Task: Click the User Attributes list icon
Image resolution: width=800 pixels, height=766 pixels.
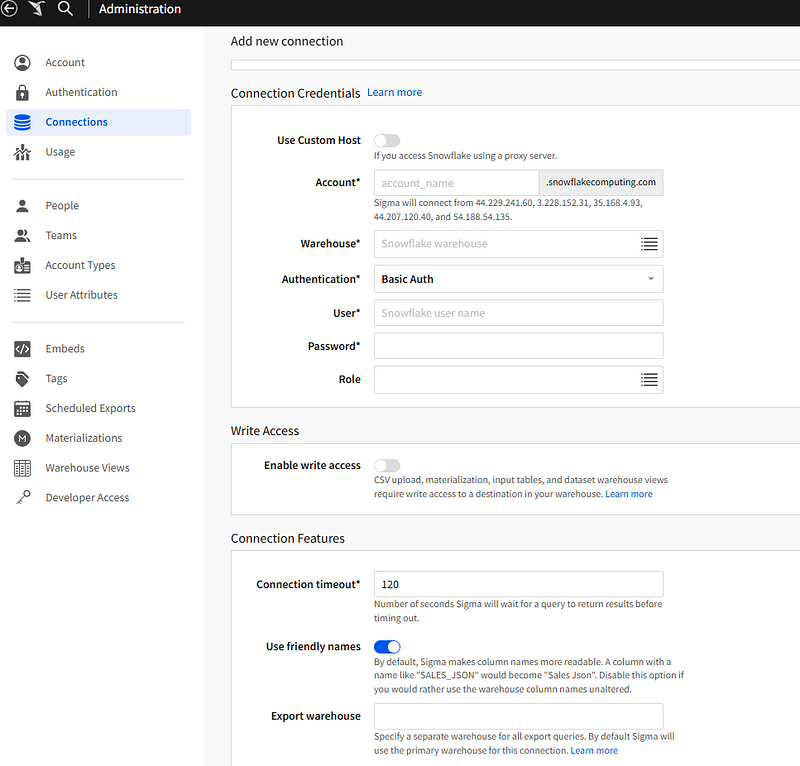Action: click(22, 295)
